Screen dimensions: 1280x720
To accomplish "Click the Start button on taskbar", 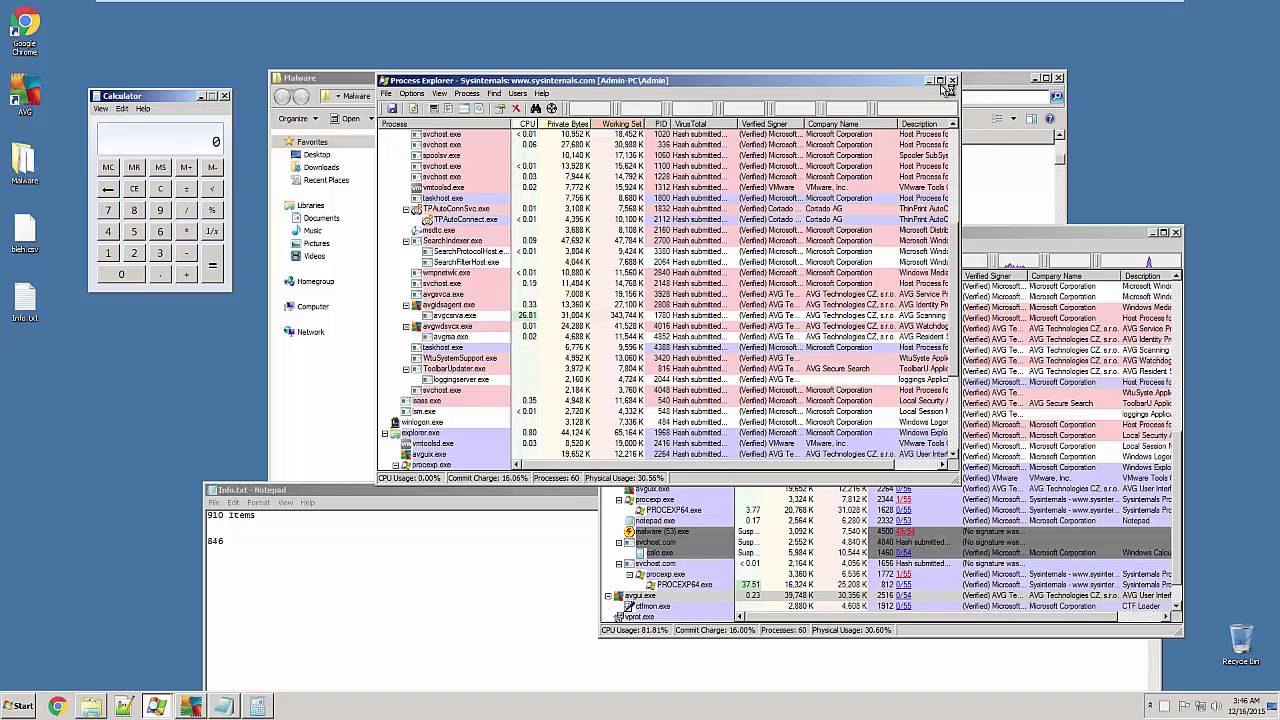I will point(18,706).
